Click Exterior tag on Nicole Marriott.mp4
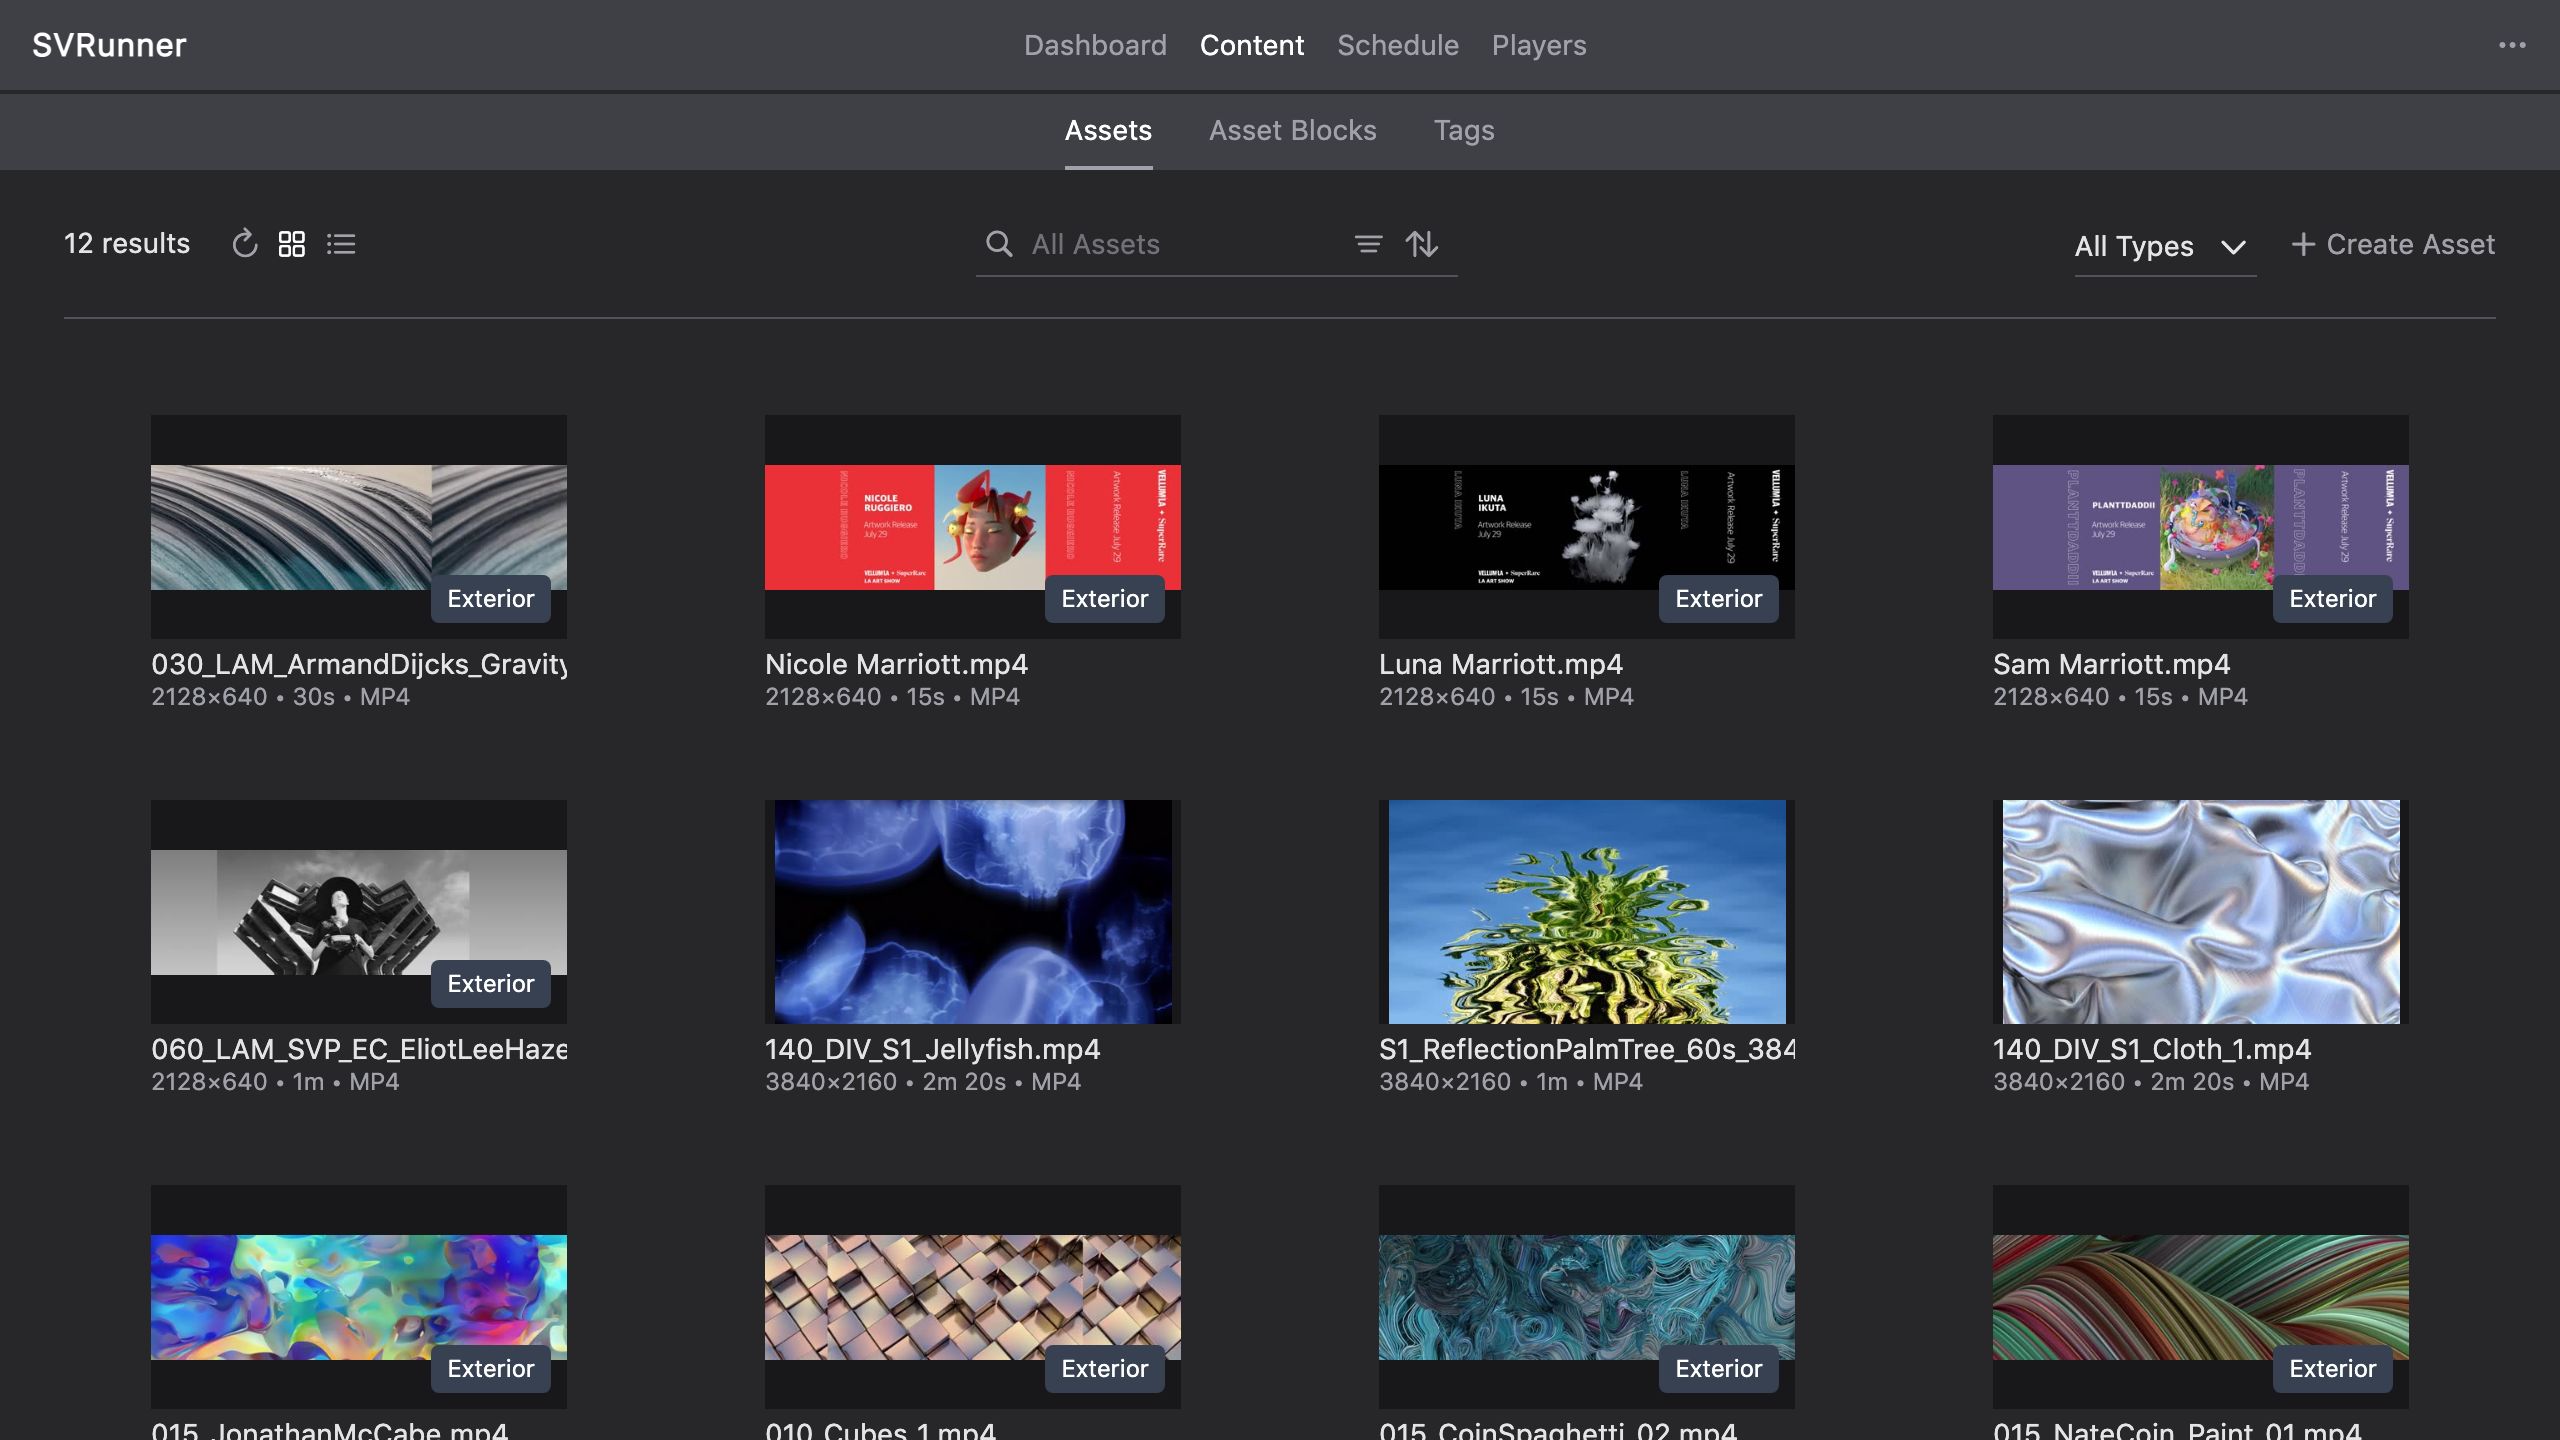Viewport: 2560px width, 1440px height. (1104, 599)
